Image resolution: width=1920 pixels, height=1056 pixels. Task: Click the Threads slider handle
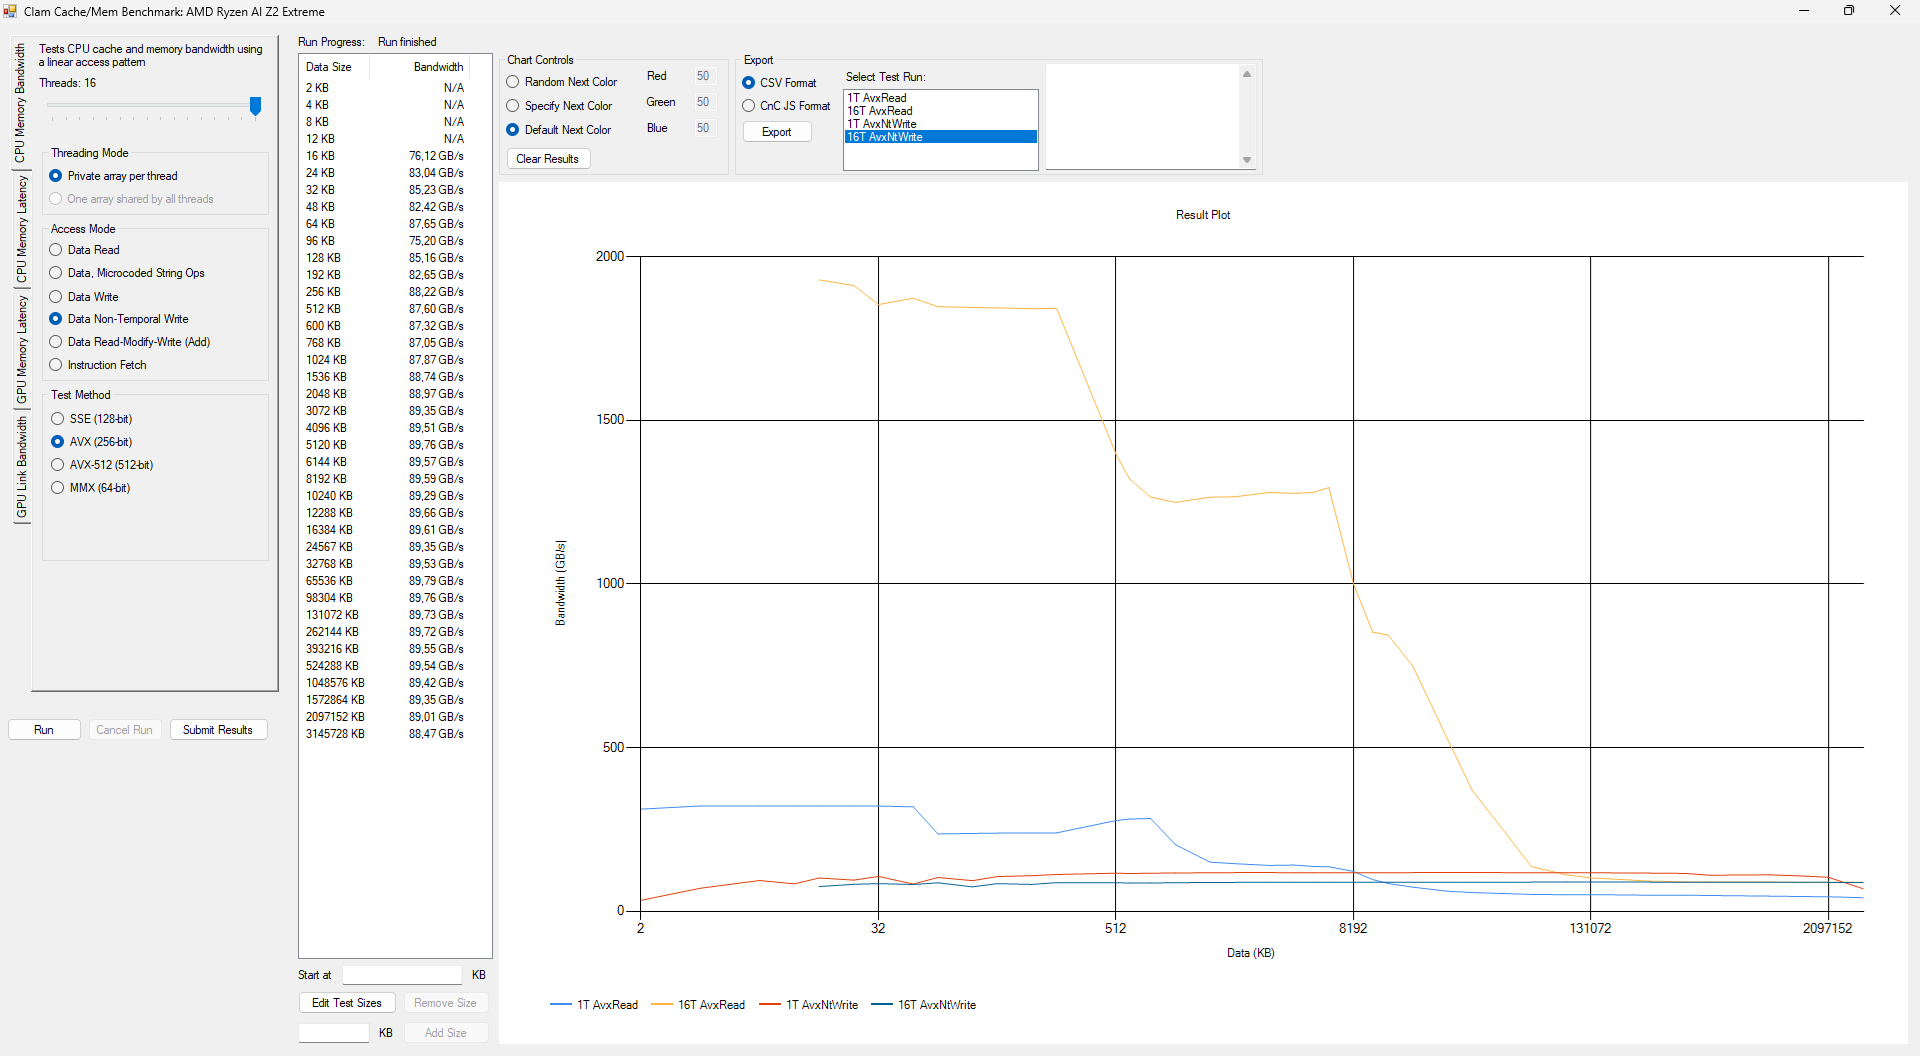[x=255, y=106]
